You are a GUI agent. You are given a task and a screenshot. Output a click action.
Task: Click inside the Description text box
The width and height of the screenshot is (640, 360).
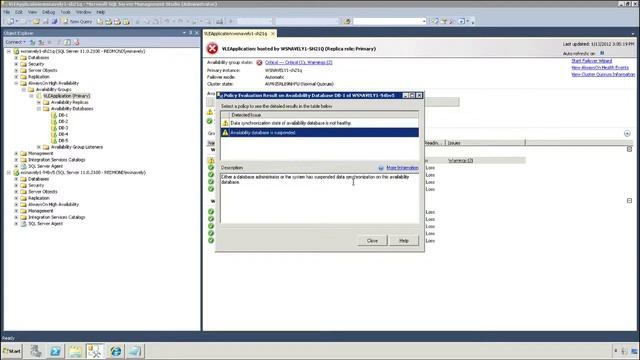click(320, 198)
